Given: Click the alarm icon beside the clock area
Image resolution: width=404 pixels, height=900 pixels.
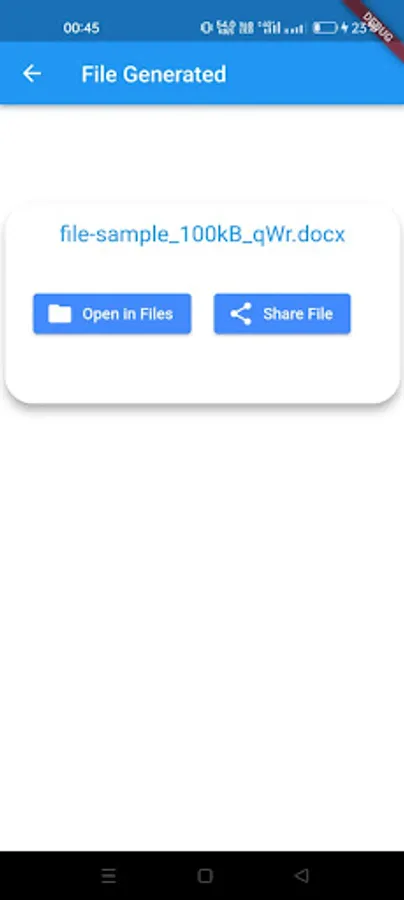Looking at the screenshot, I should click(207, 28).
